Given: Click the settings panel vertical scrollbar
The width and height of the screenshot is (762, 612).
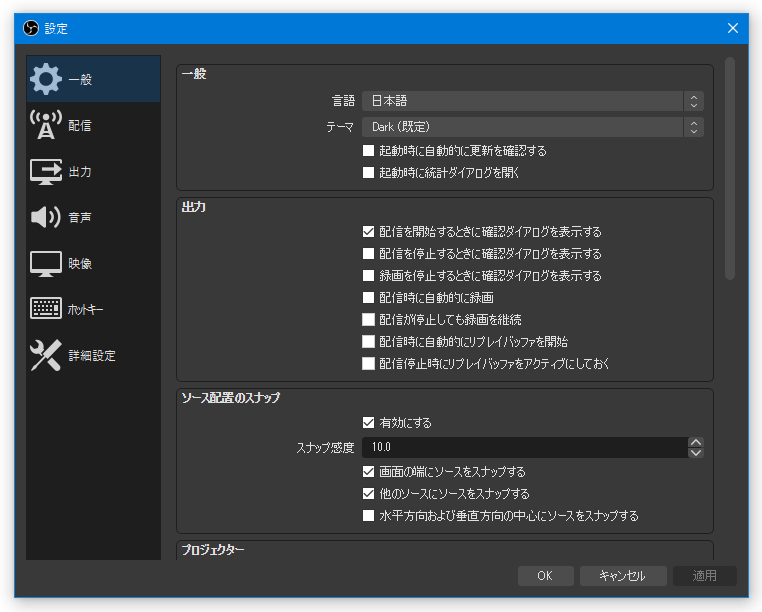Looking at the screenshot, I should click(729, 168).
